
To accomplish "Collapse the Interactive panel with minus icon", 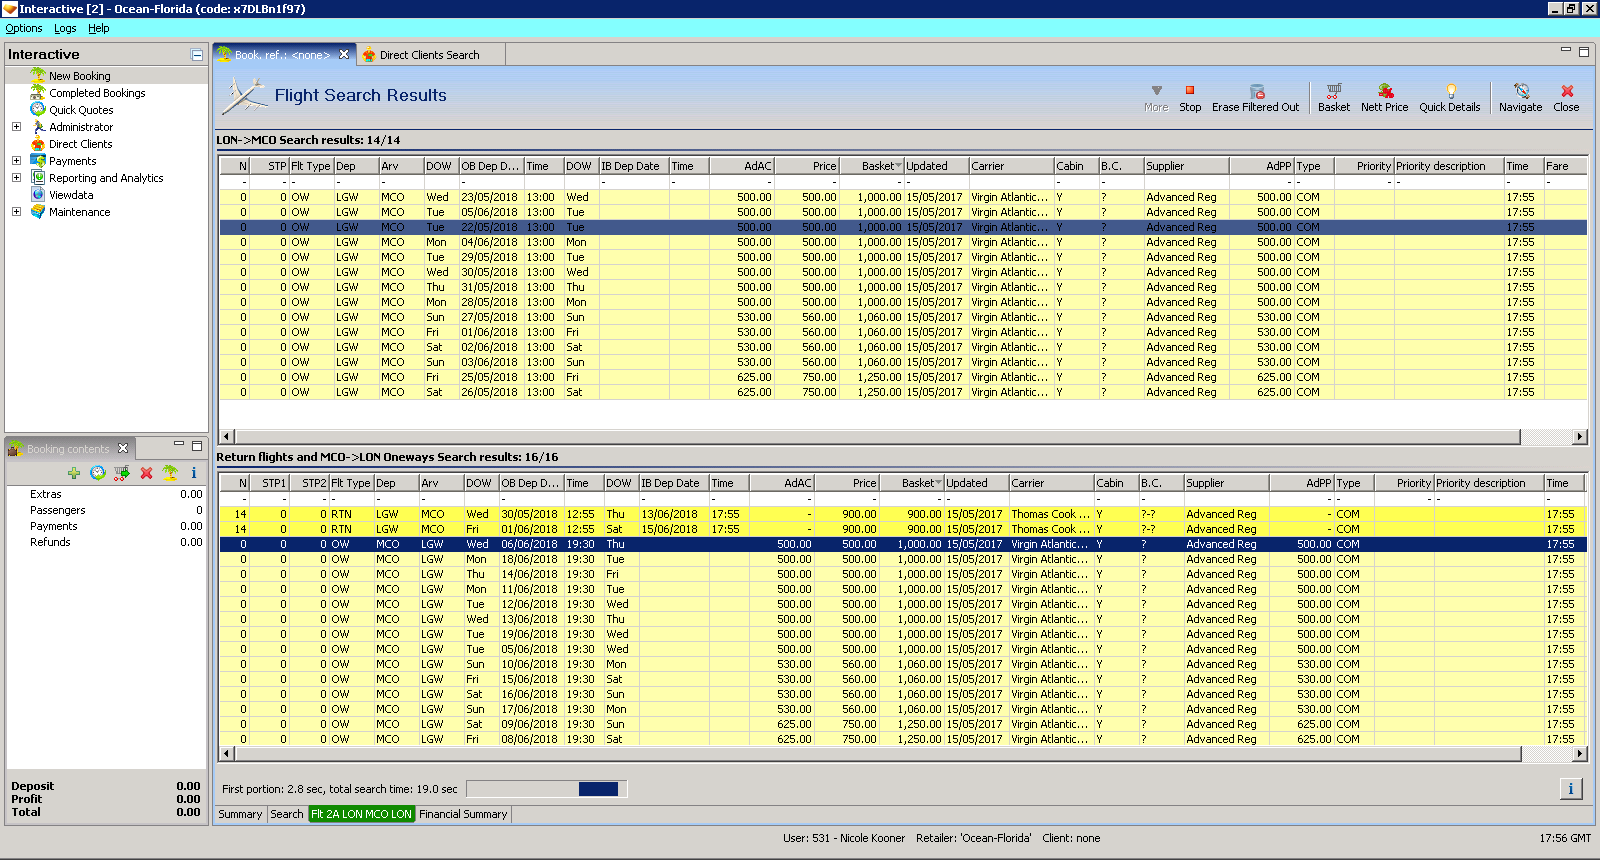I will 197,55.
